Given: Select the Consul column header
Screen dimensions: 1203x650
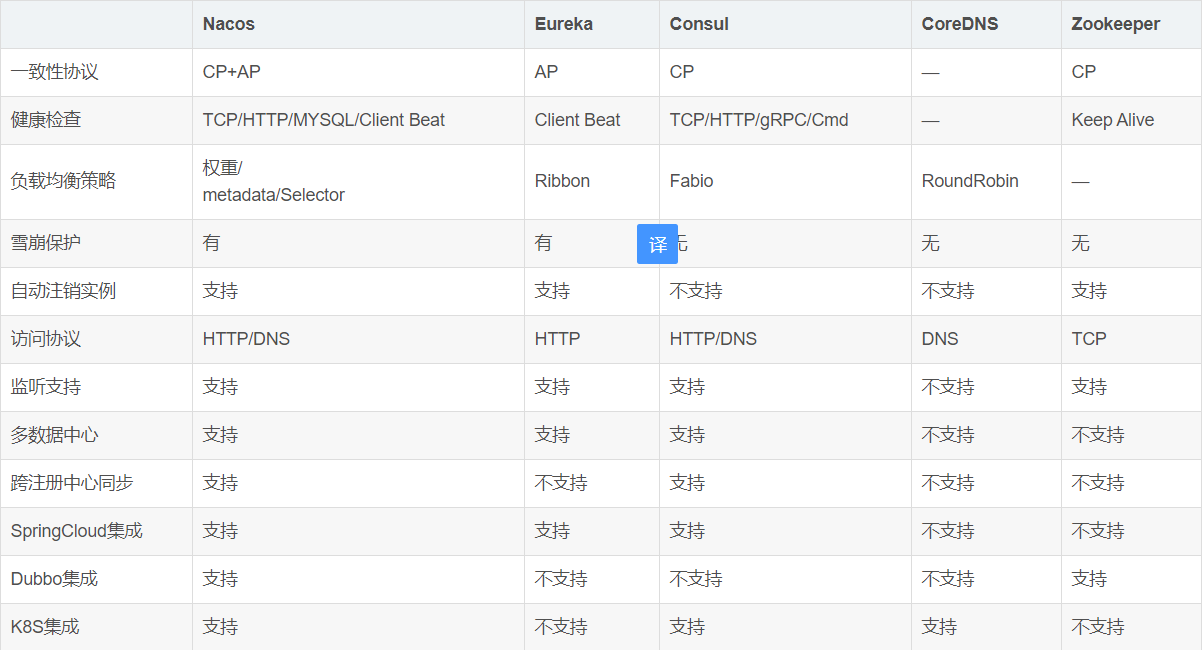Looking at the screenshot, I should coord(699,24).
